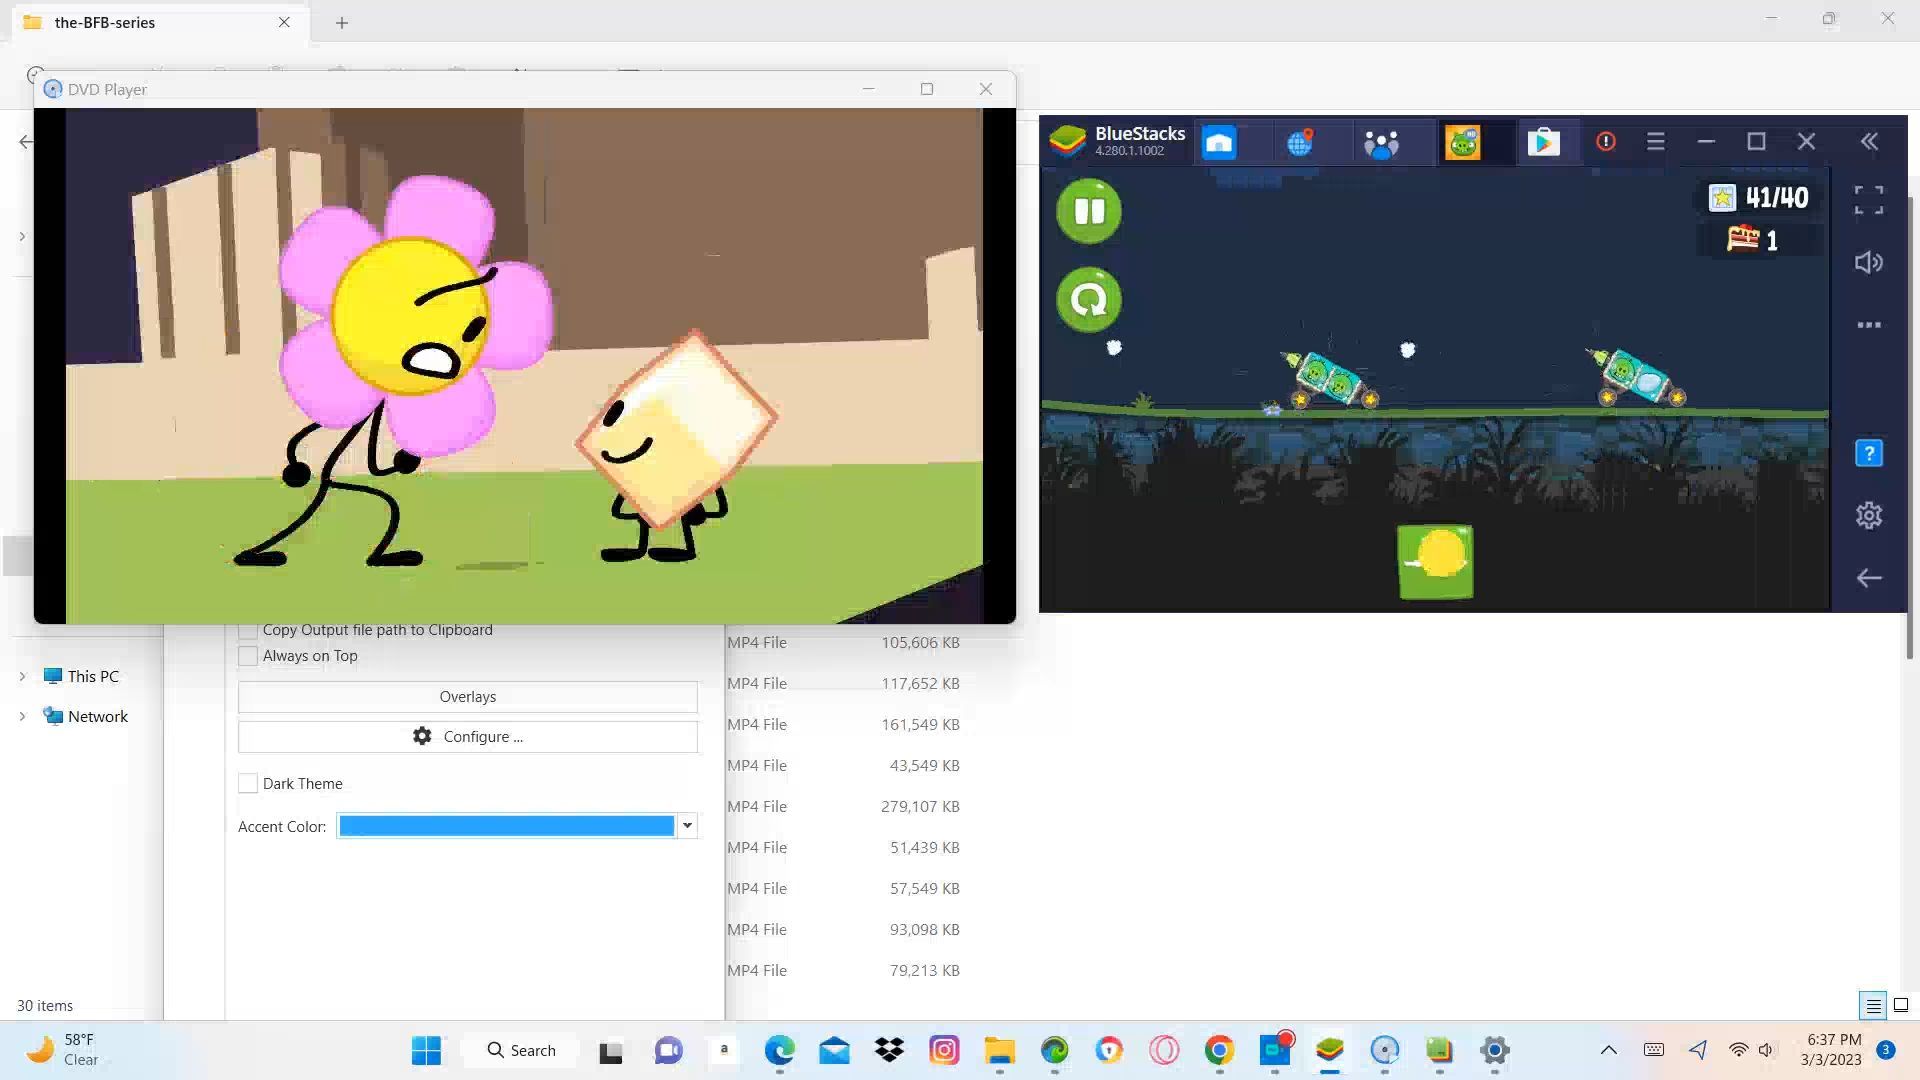The image size is (1920, 1080).
Task: Open the Play Store icon in BlueStacks
Action: point(1543,142)
